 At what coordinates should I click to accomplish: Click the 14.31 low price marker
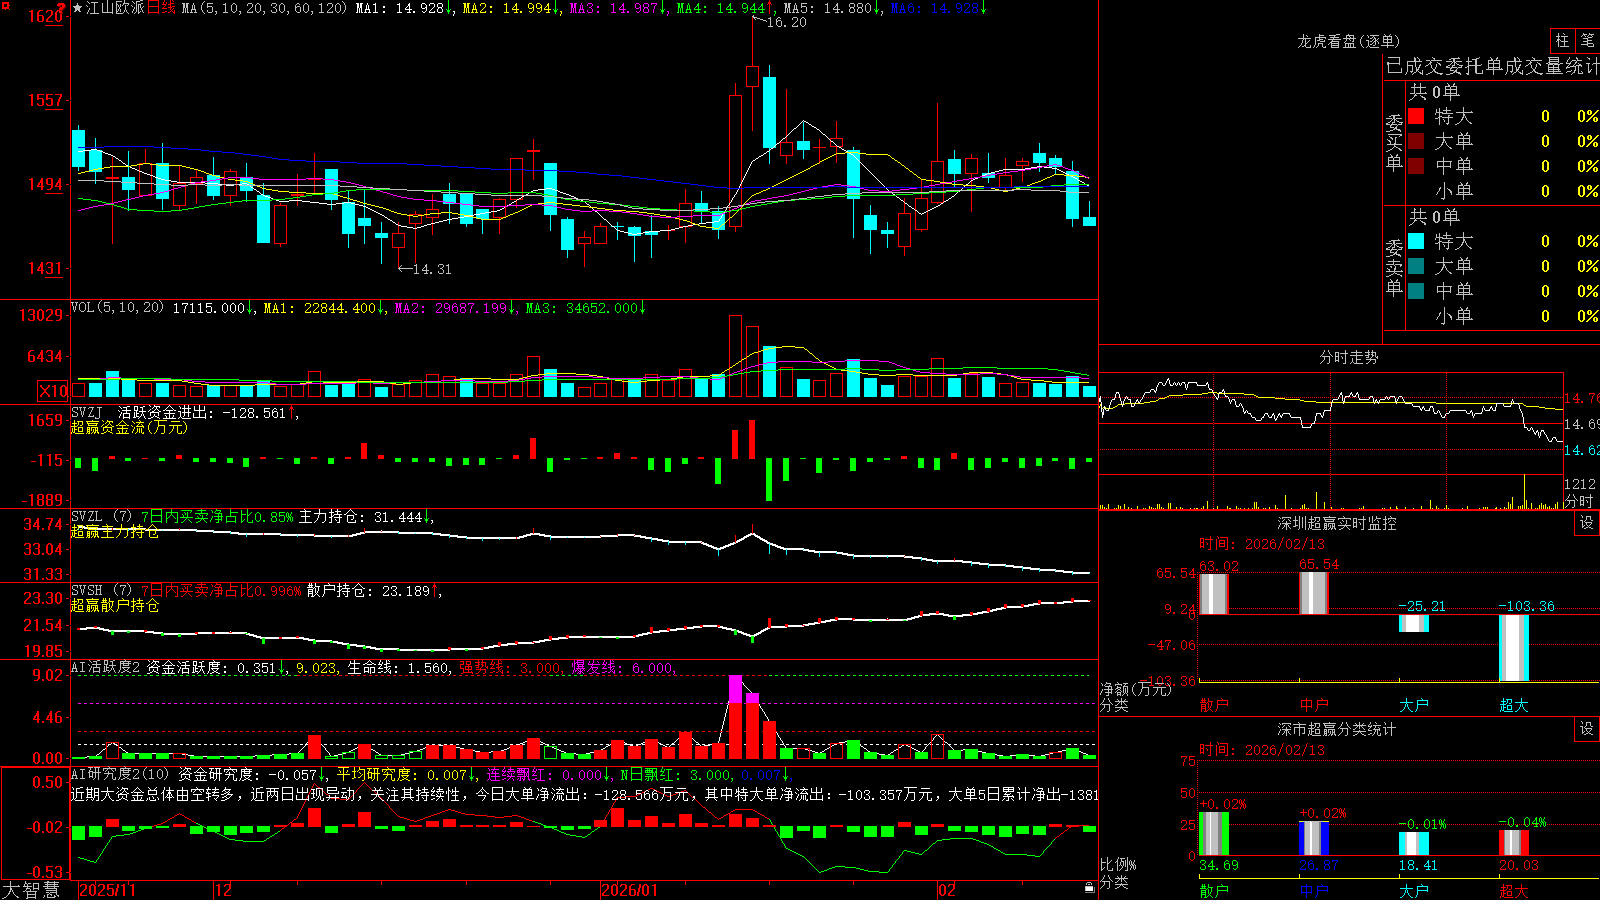point(432,269)
